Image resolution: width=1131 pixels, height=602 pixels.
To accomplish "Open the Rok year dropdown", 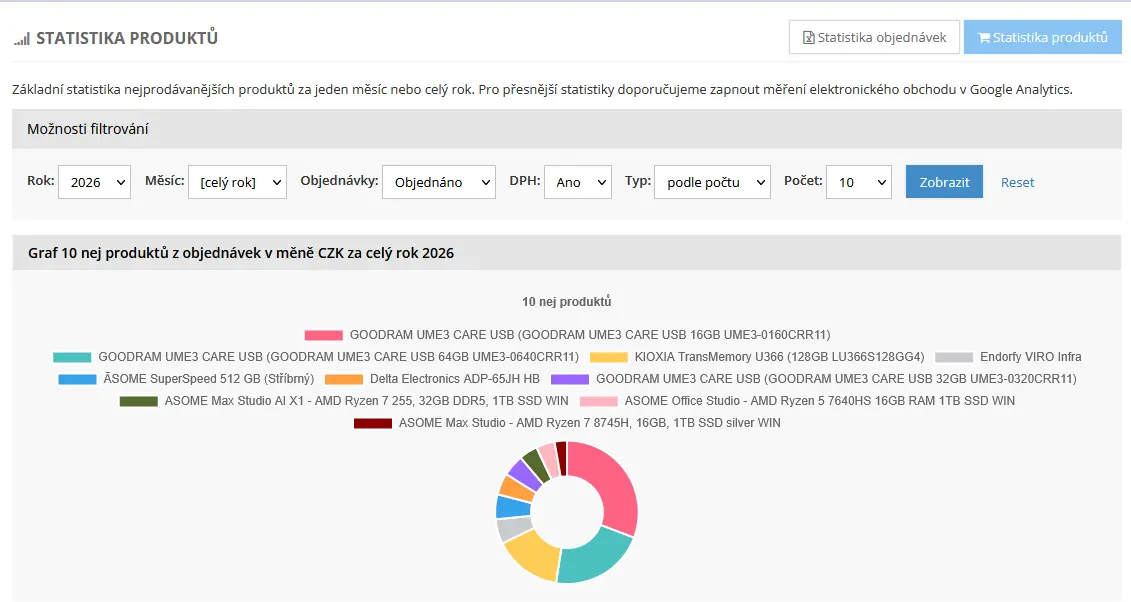I will coord(94,182).
